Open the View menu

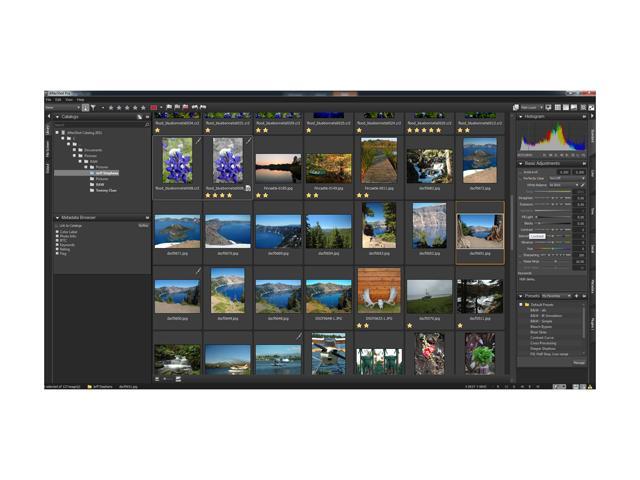pyautogui.click(x=69, y=100)
